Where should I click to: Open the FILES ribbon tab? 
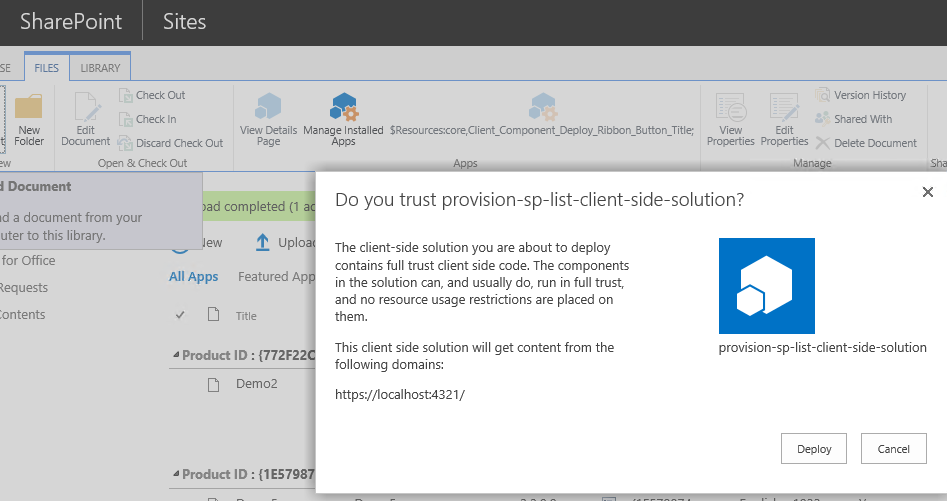[47, 68]
